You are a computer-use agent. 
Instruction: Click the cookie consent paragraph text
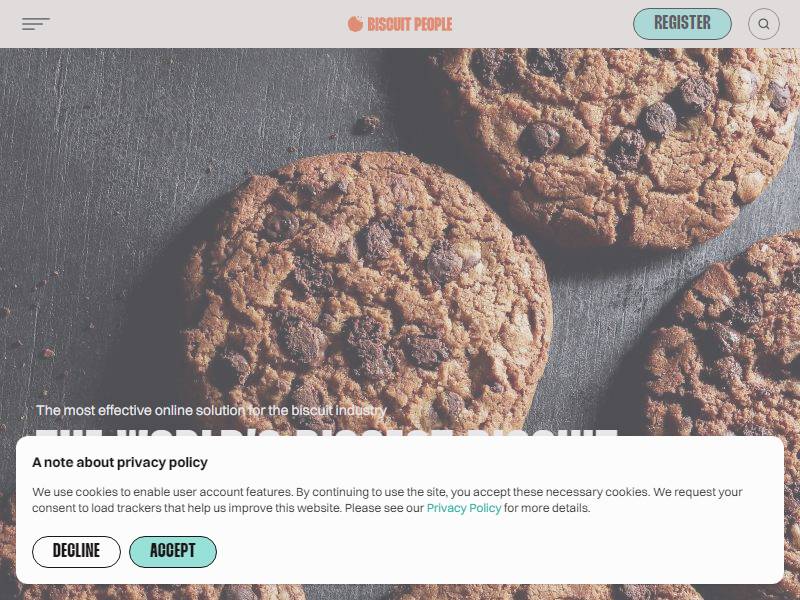(387, 500)
